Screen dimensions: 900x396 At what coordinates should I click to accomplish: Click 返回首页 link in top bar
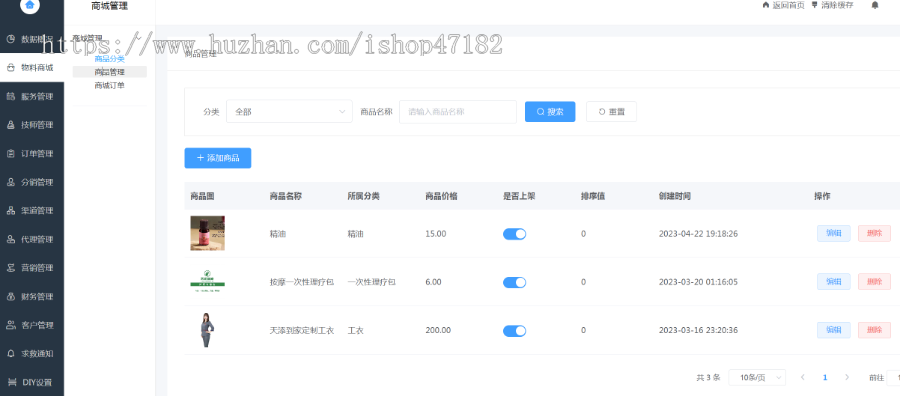click(x=783, y=5)
